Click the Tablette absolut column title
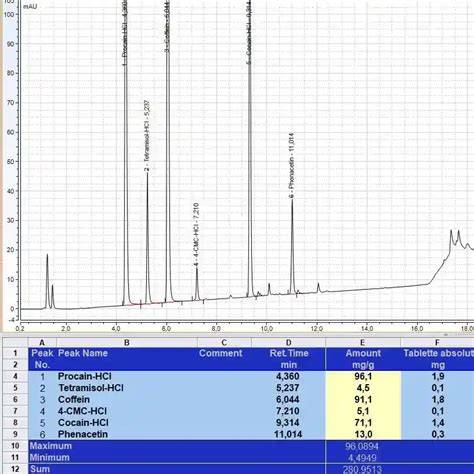This screenshot has width=474, height=474. (438, 353)
